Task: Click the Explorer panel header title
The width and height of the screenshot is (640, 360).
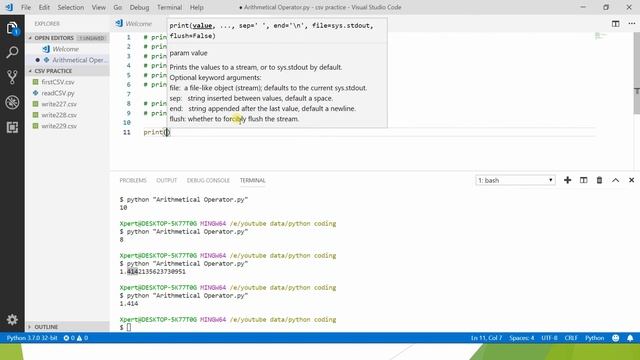Action: pyautogui.click(x=47, y=24)
